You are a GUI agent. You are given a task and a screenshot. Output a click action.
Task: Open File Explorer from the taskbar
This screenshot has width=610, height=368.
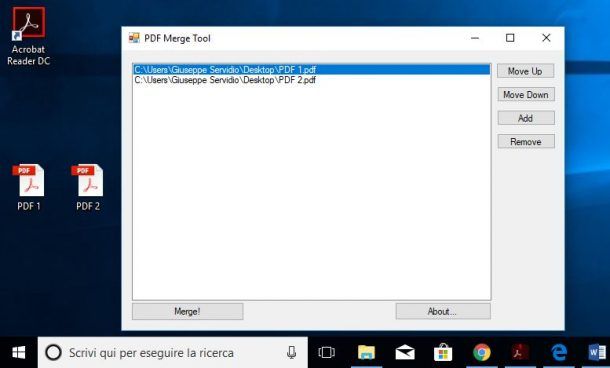[x=366, y=352]
